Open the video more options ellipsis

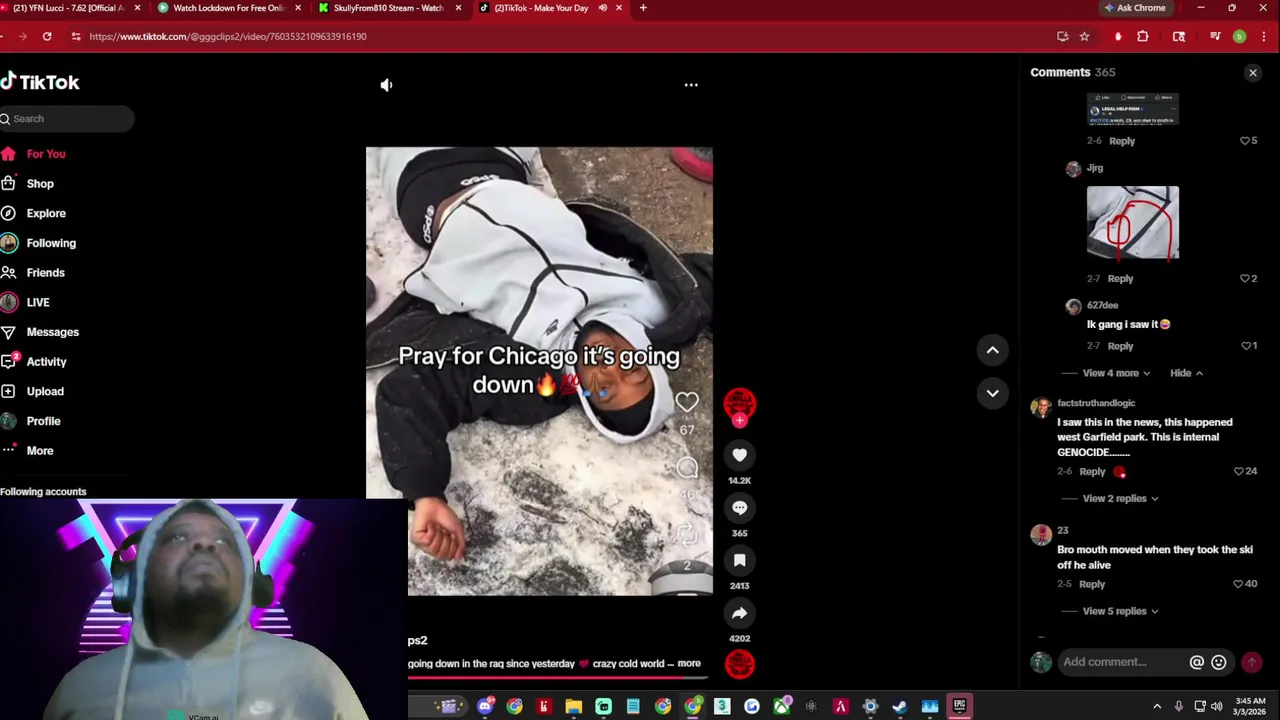pyautogui.click(x=691, y=85)
